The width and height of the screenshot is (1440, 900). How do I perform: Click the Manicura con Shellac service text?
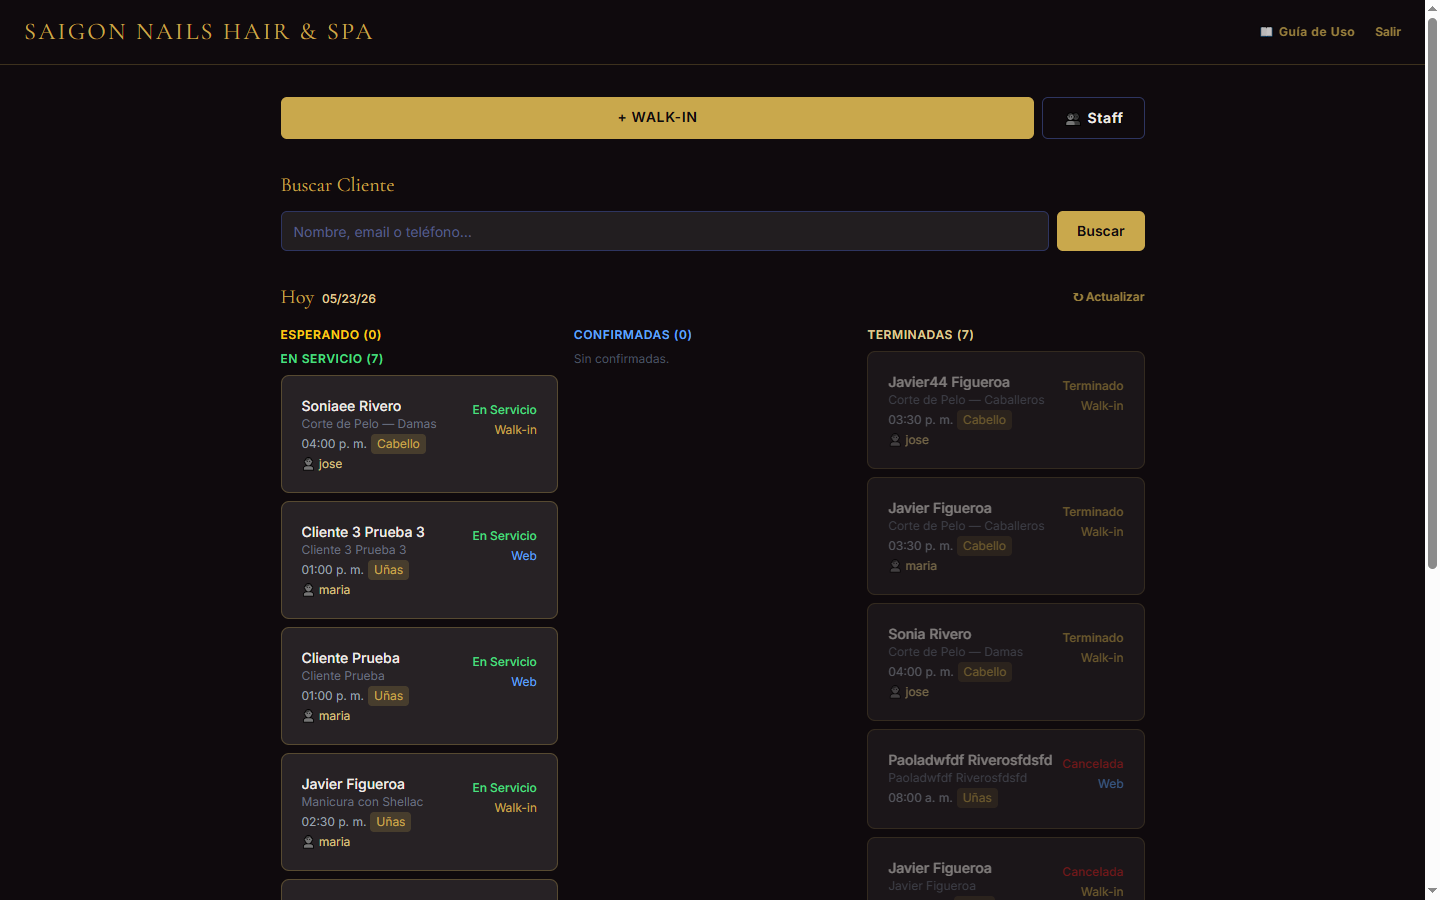coord(362,802)
